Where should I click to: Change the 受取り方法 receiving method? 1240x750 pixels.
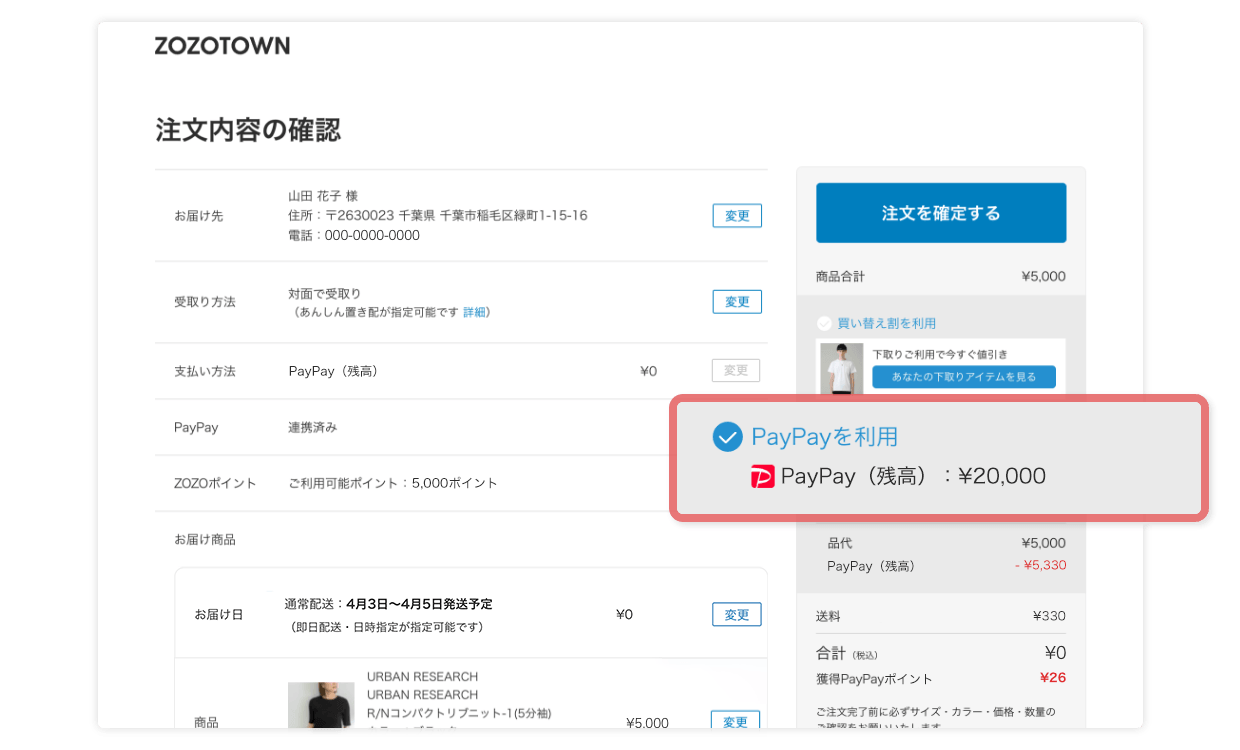coord(737,302)
